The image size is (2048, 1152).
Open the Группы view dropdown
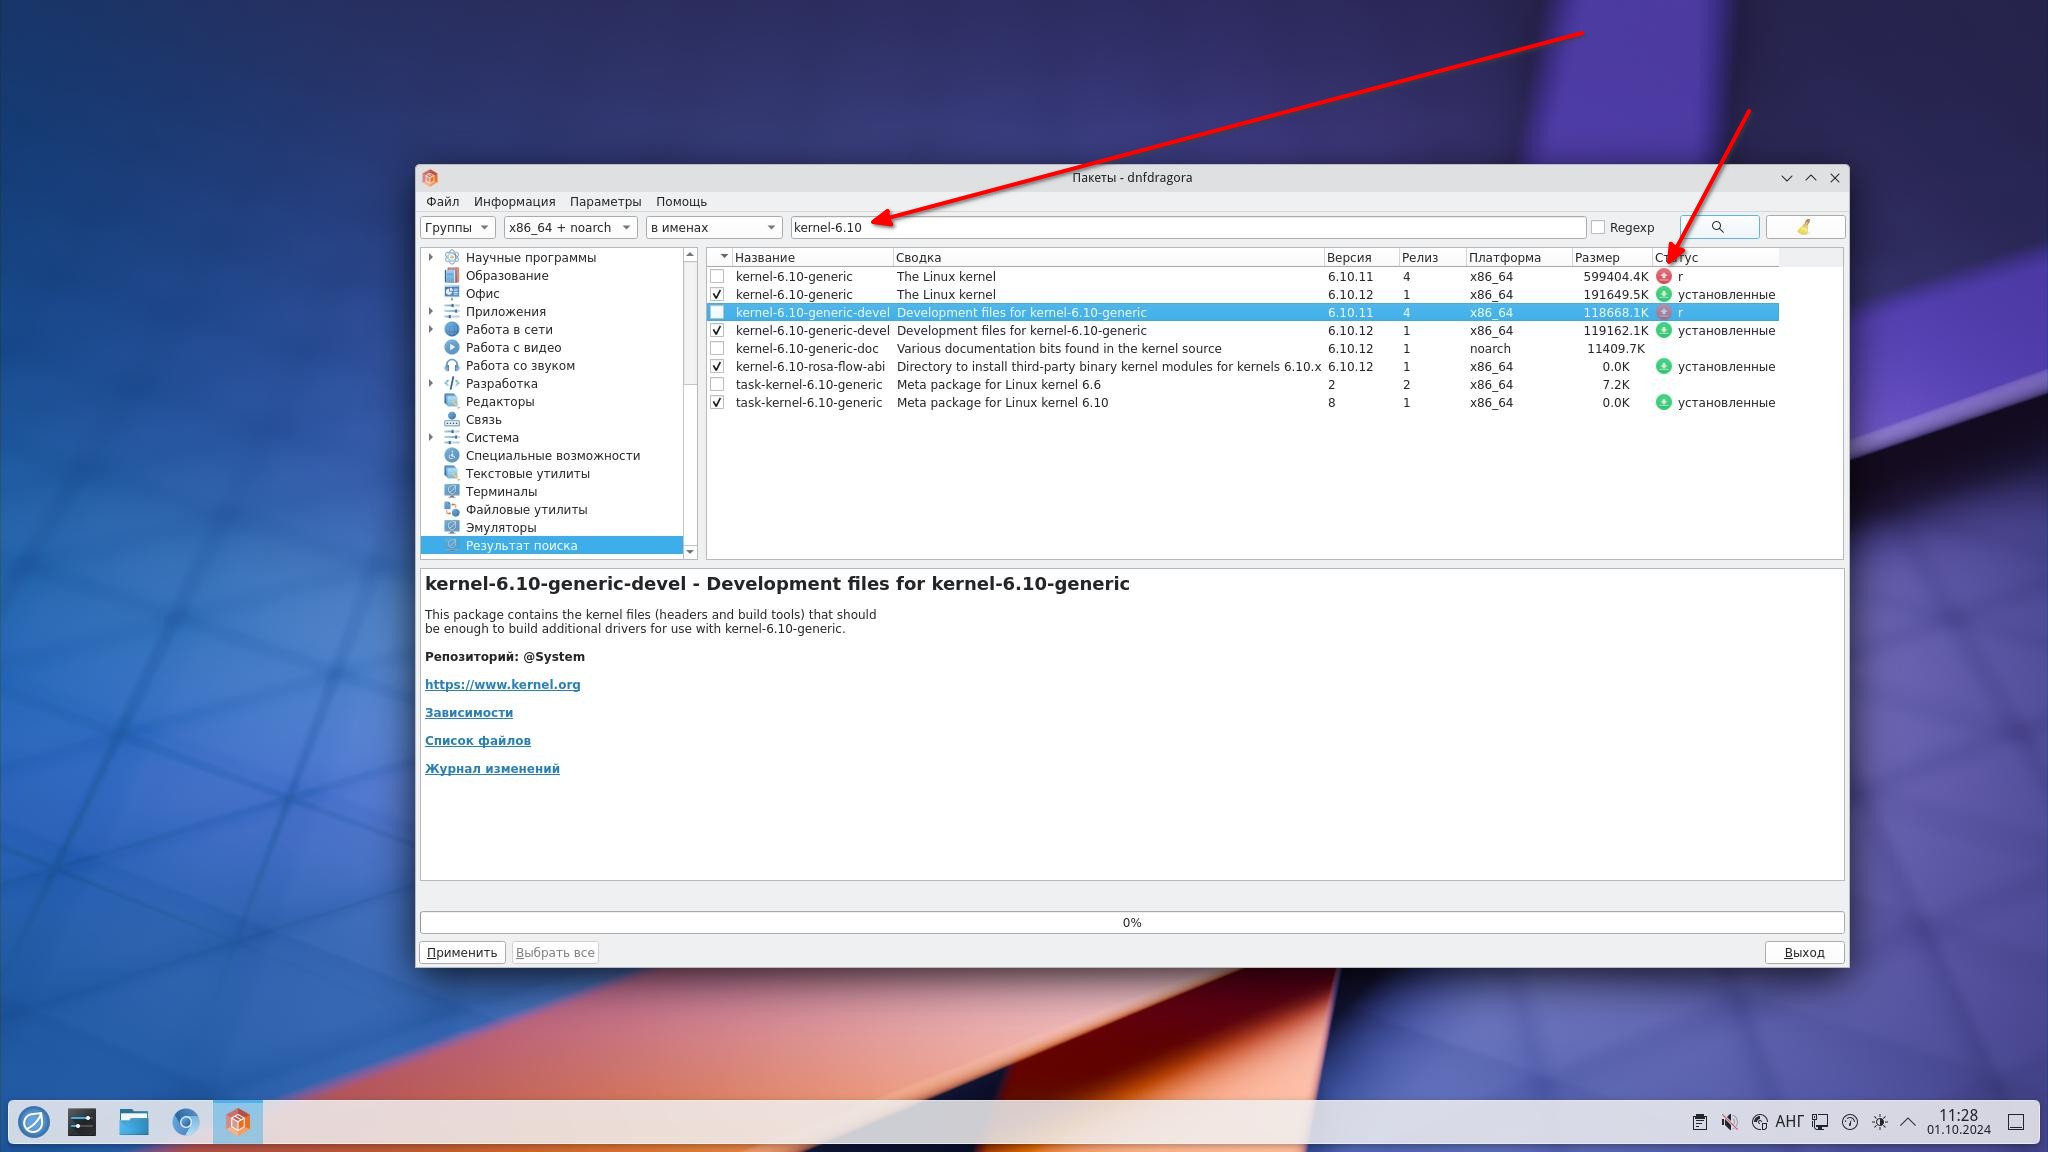coord(457,227)
